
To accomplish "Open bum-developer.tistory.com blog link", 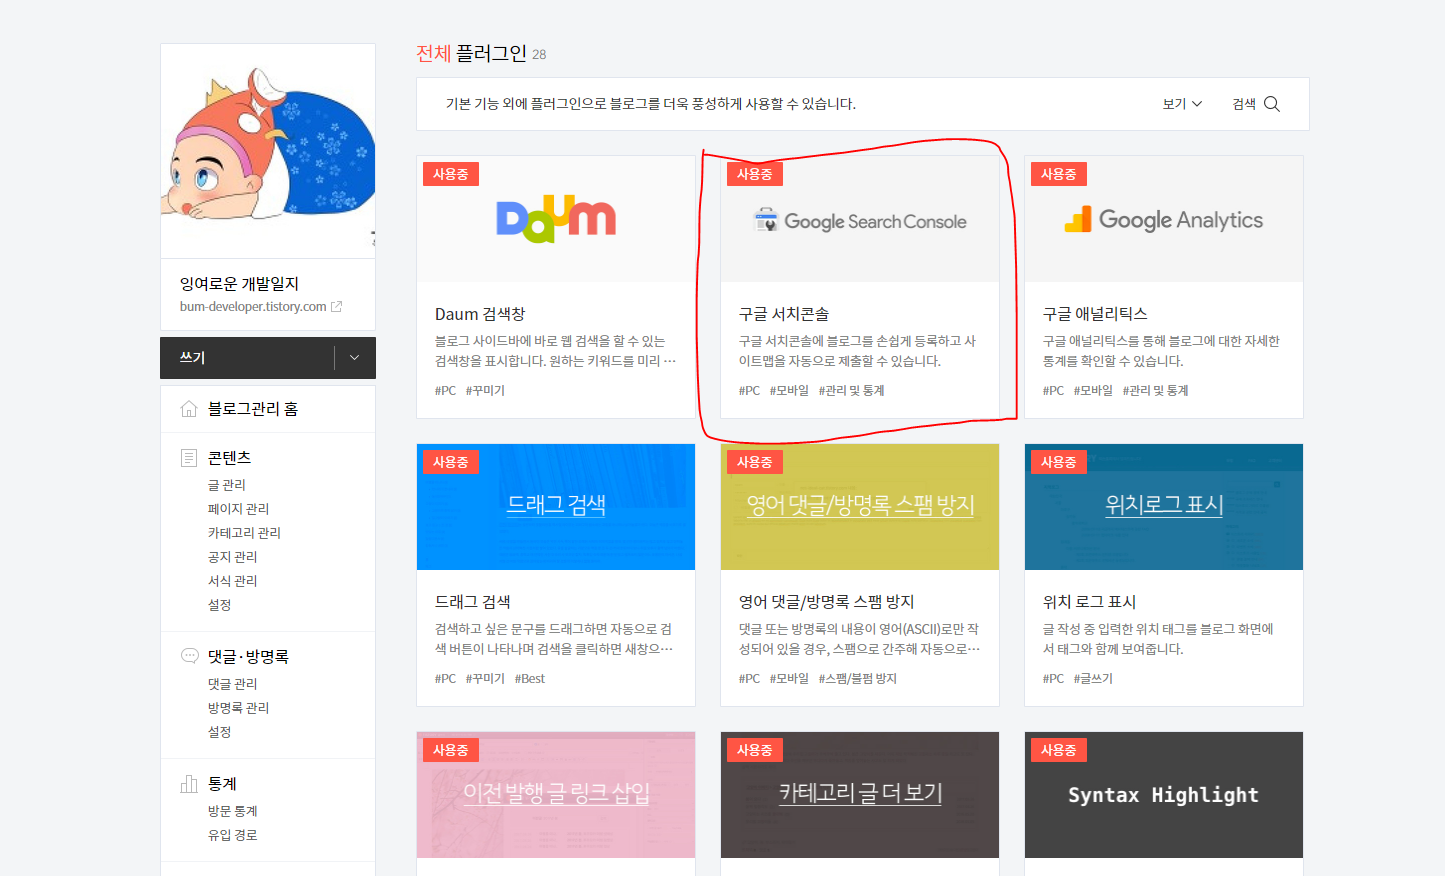I will [x=253, y=307].
